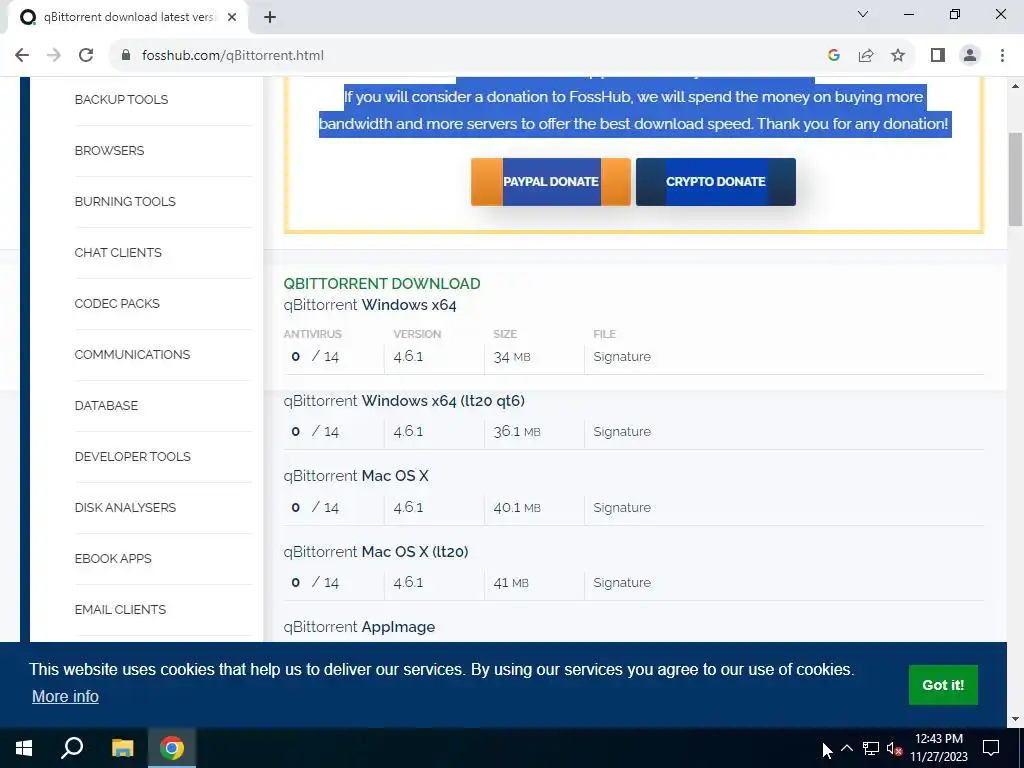
Task: Open the More info cookie link
Action: pyautogui.click(x=65, y=696)
